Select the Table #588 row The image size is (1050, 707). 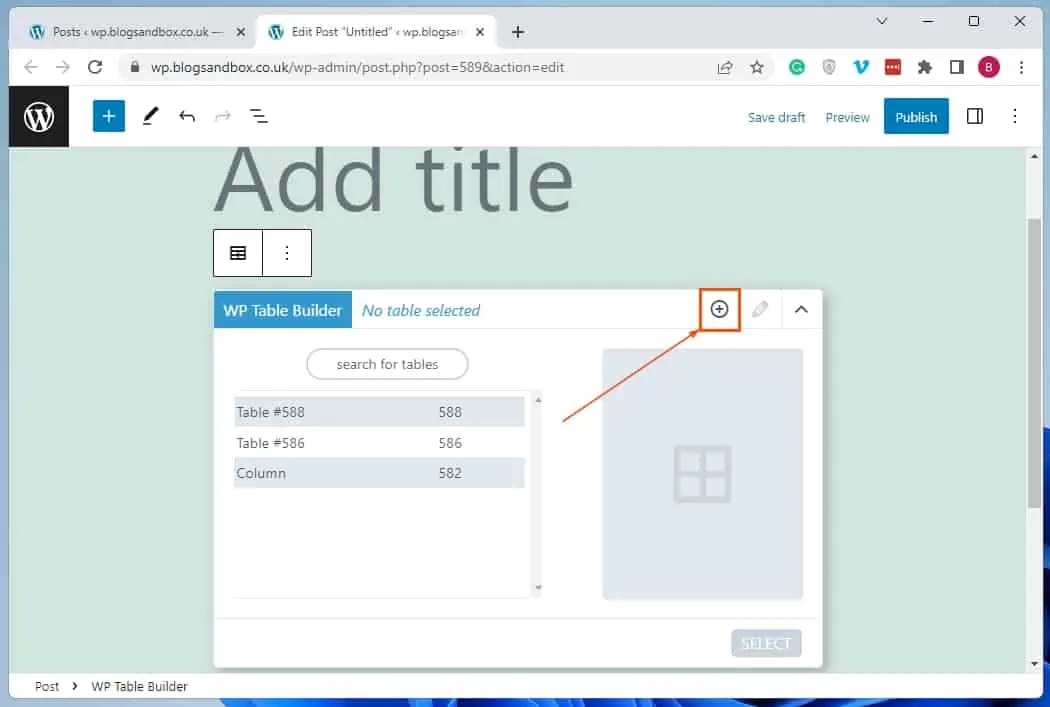pos(379,412)
